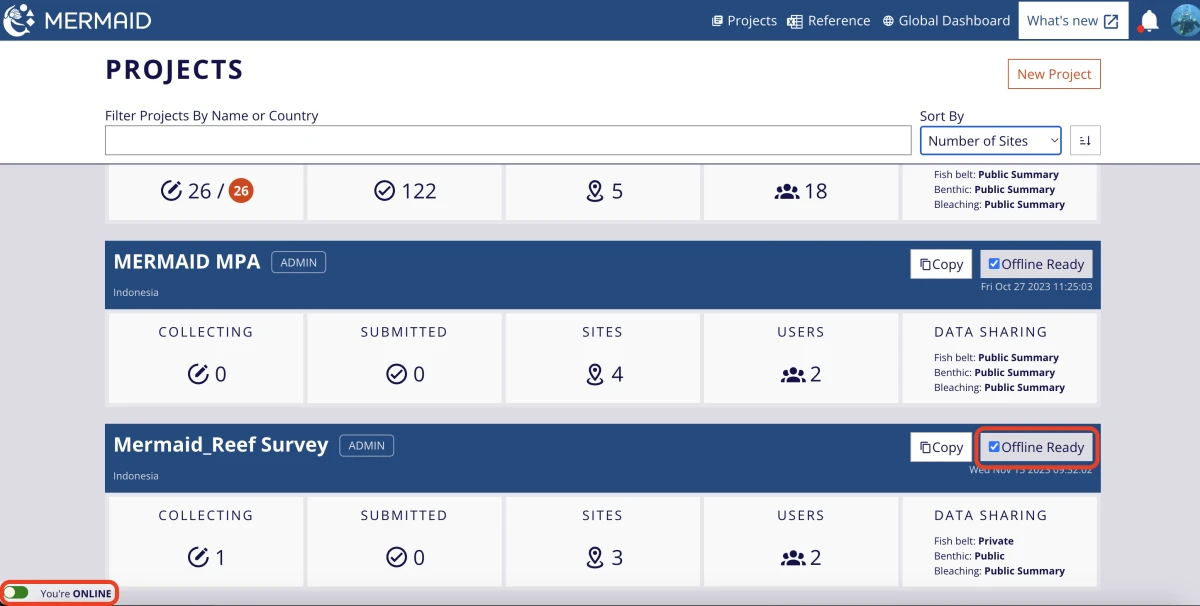Expand the Sort By dropdown
The height and width of the screenshot is (606, 1200).
click(991, 141)
